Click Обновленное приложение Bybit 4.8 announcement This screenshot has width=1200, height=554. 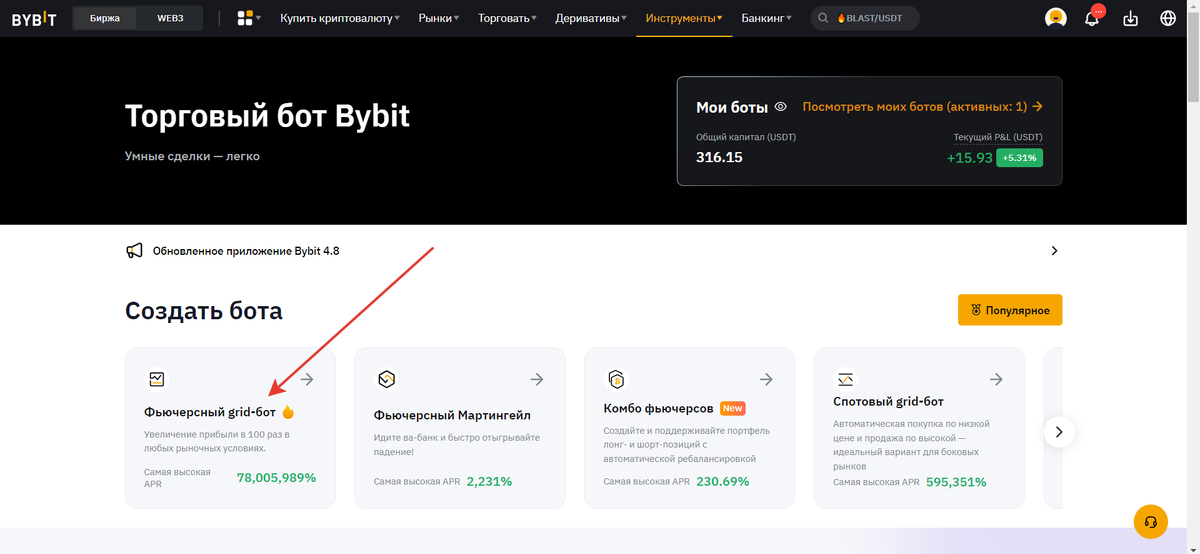(246, 251)
